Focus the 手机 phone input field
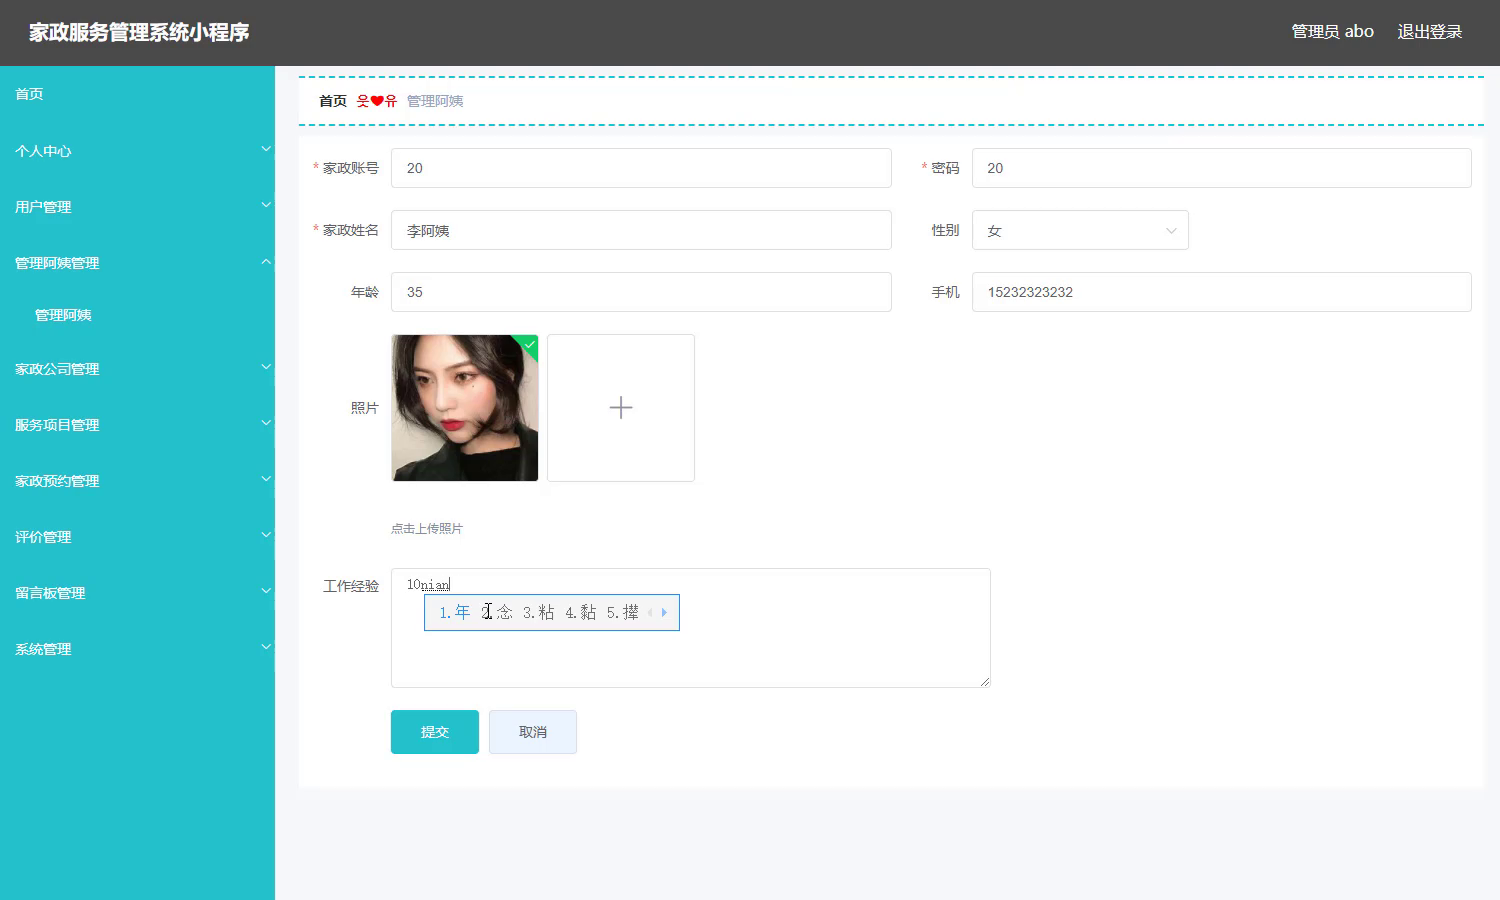The width and height of the screenshot is (1500, 900). (1221, 292)
